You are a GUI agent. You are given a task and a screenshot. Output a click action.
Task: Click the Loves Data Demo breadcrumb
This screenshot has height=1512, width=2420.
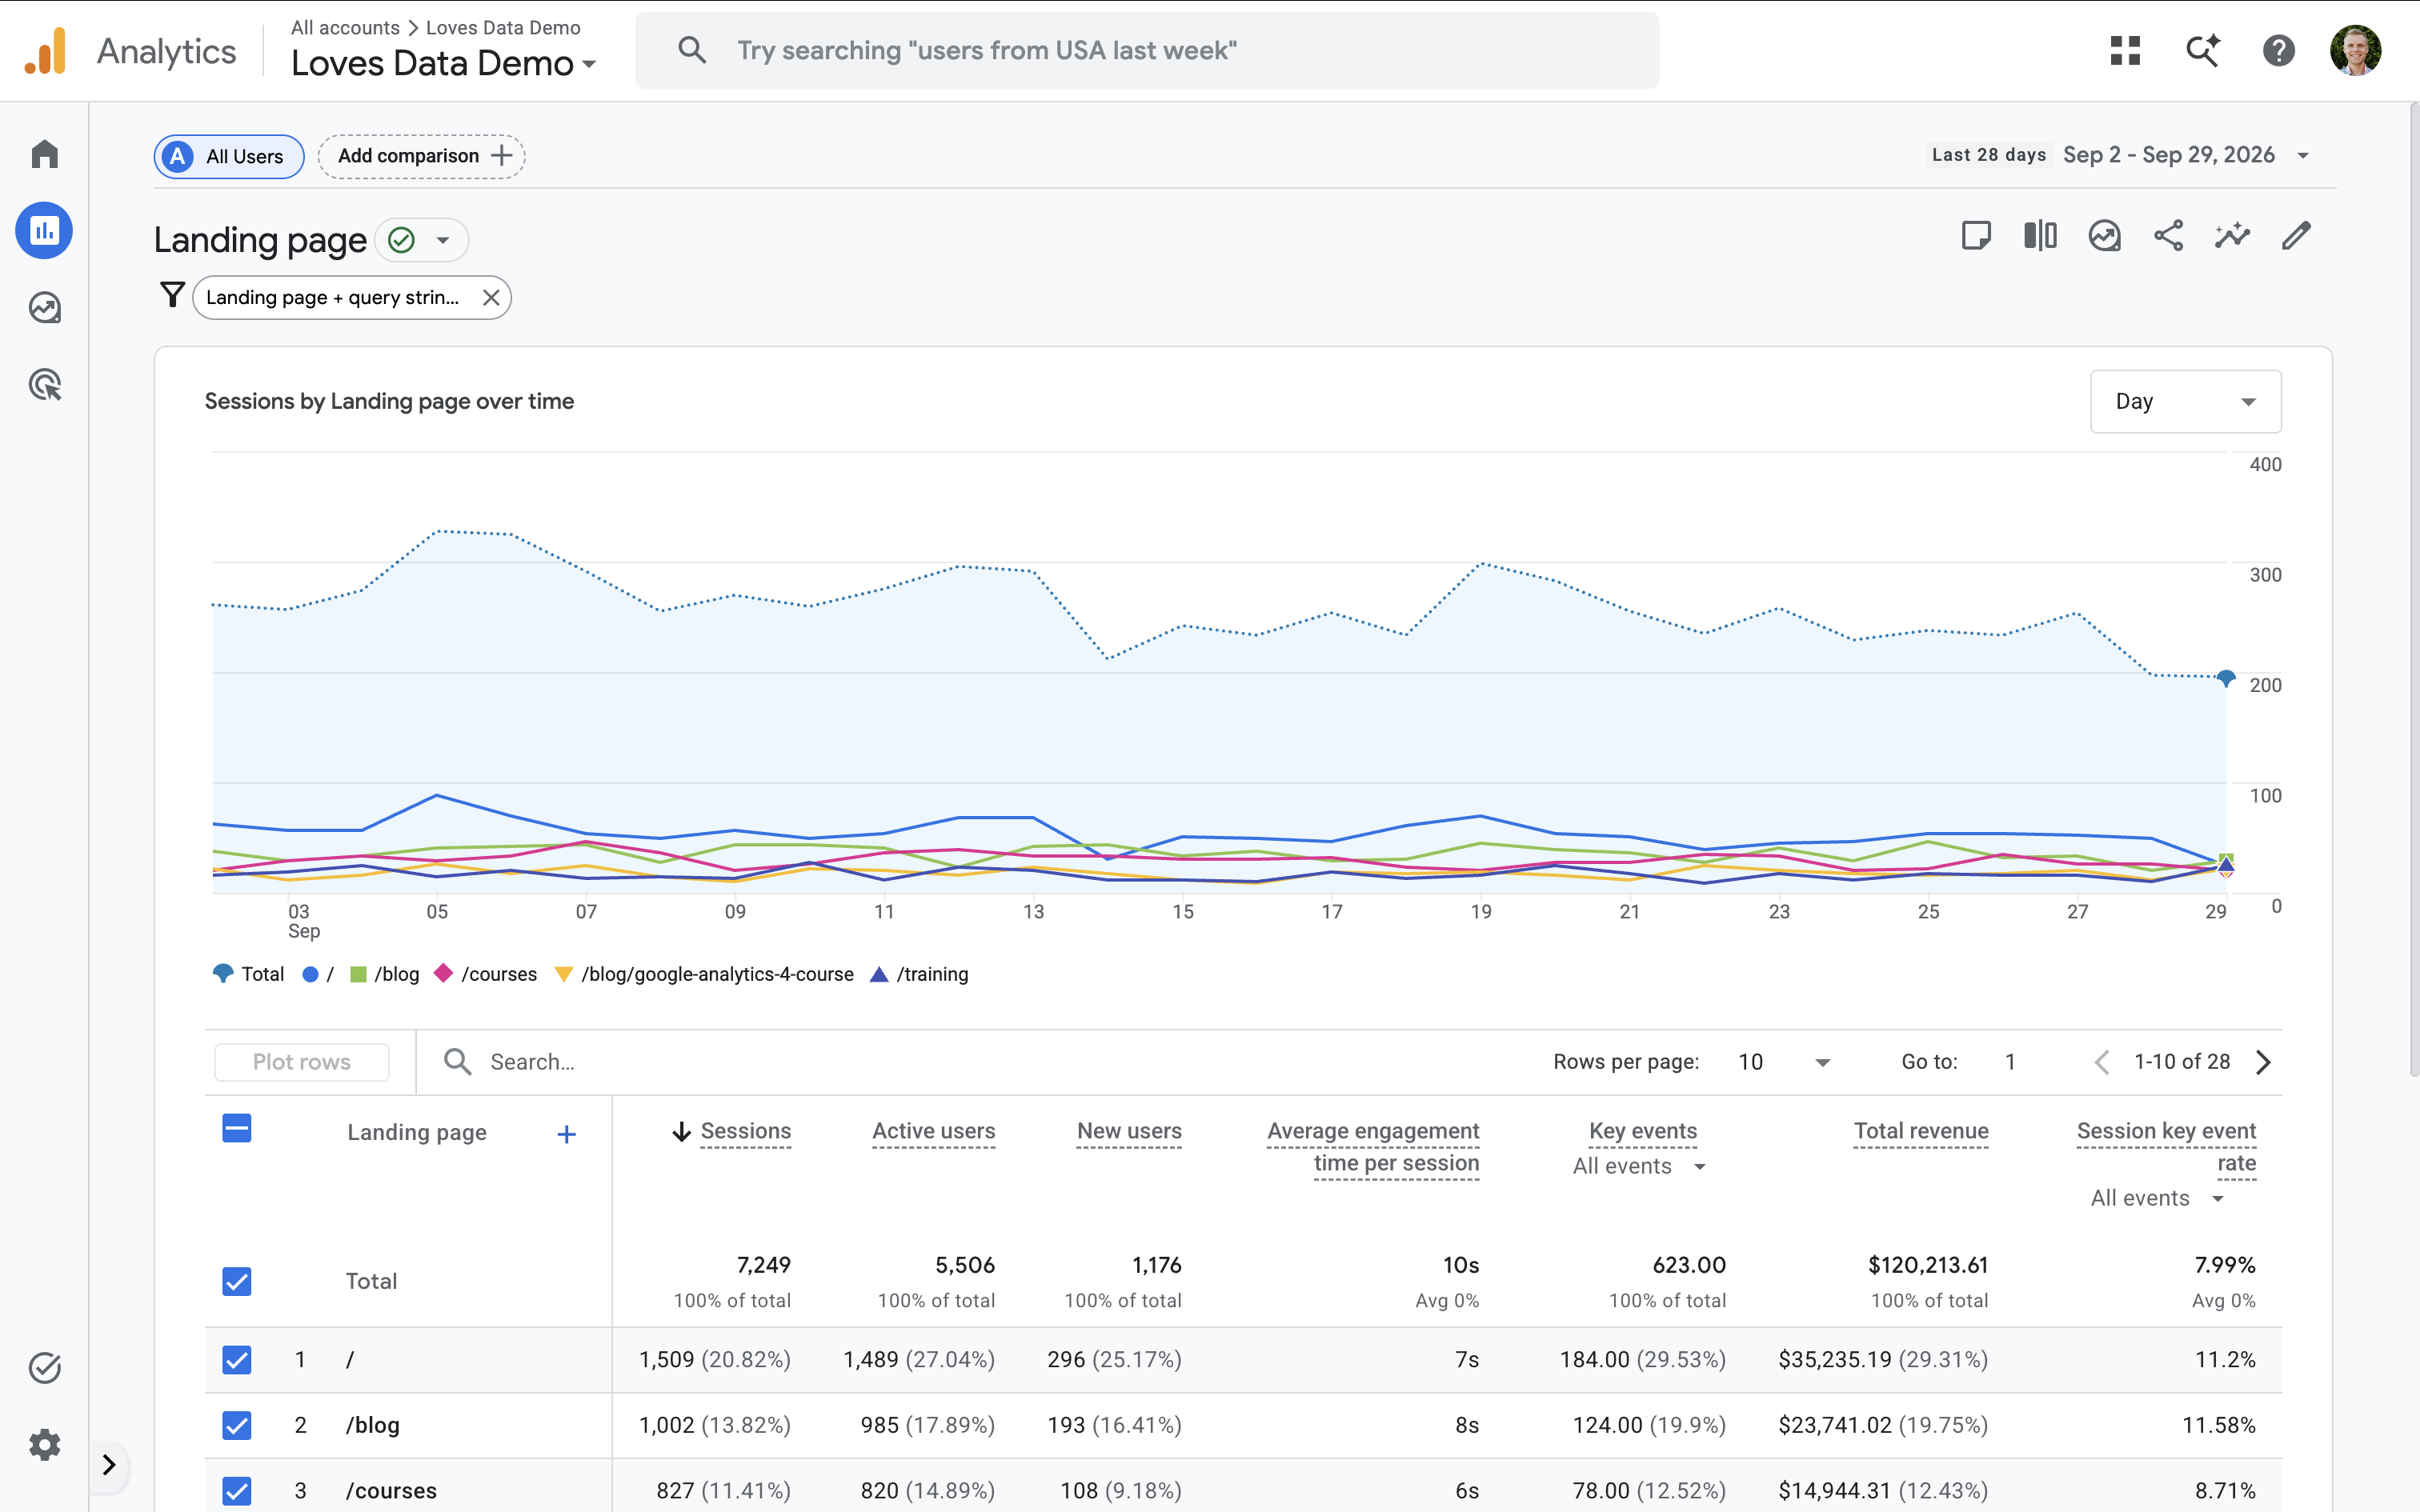point(503,27)
